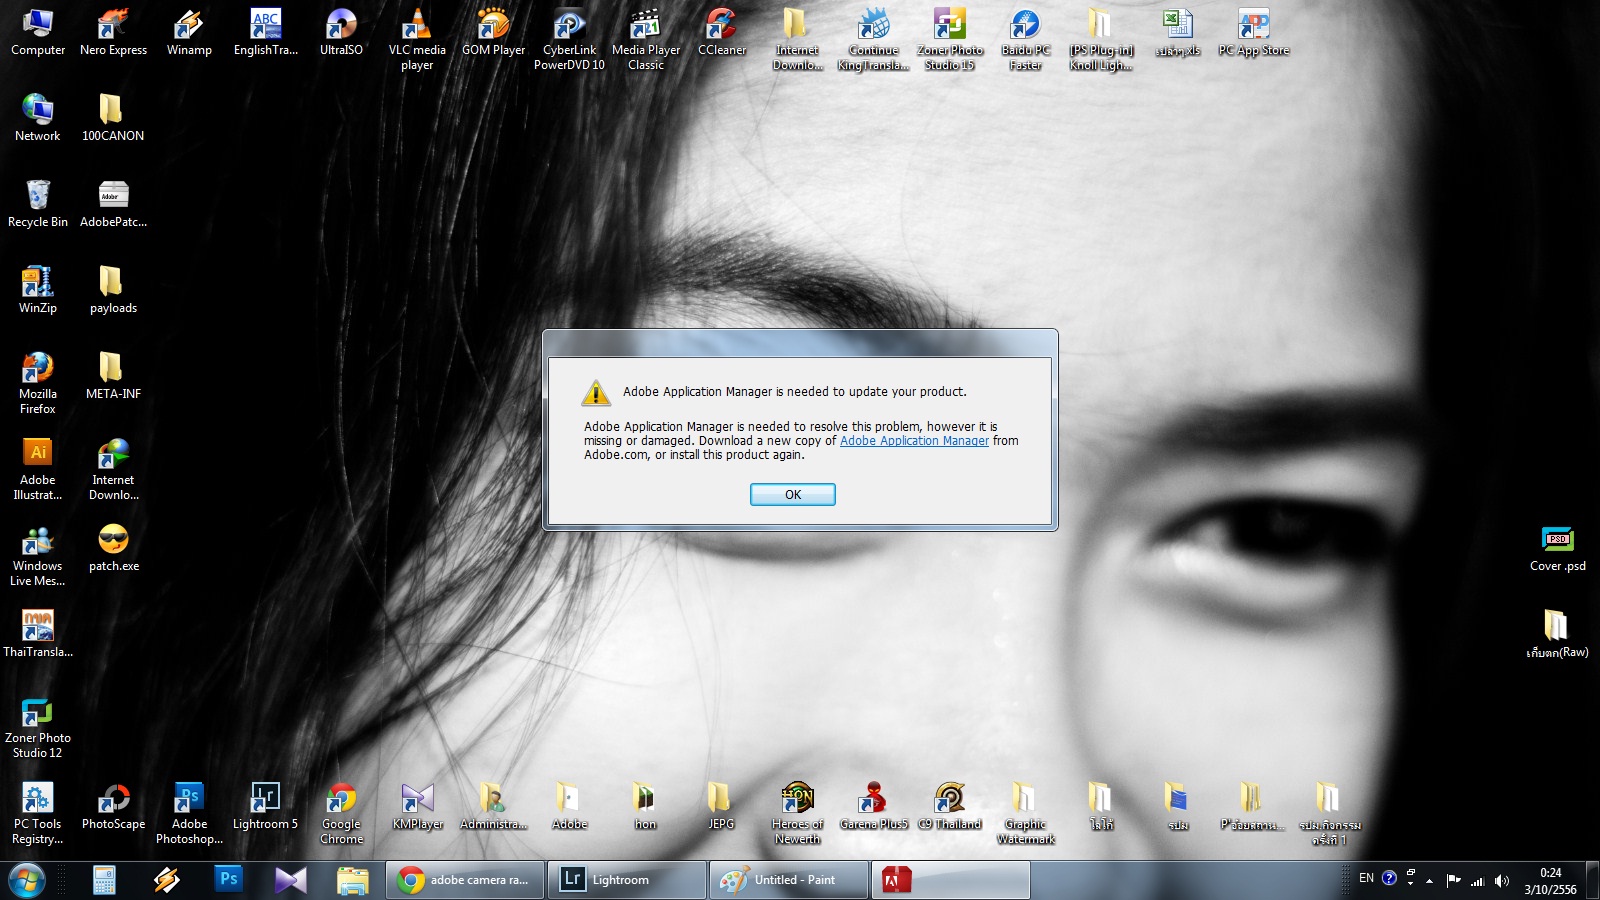Switch to the Chrome taskbar window
Screen dimensions: 1600x900
tap(465, 880)
